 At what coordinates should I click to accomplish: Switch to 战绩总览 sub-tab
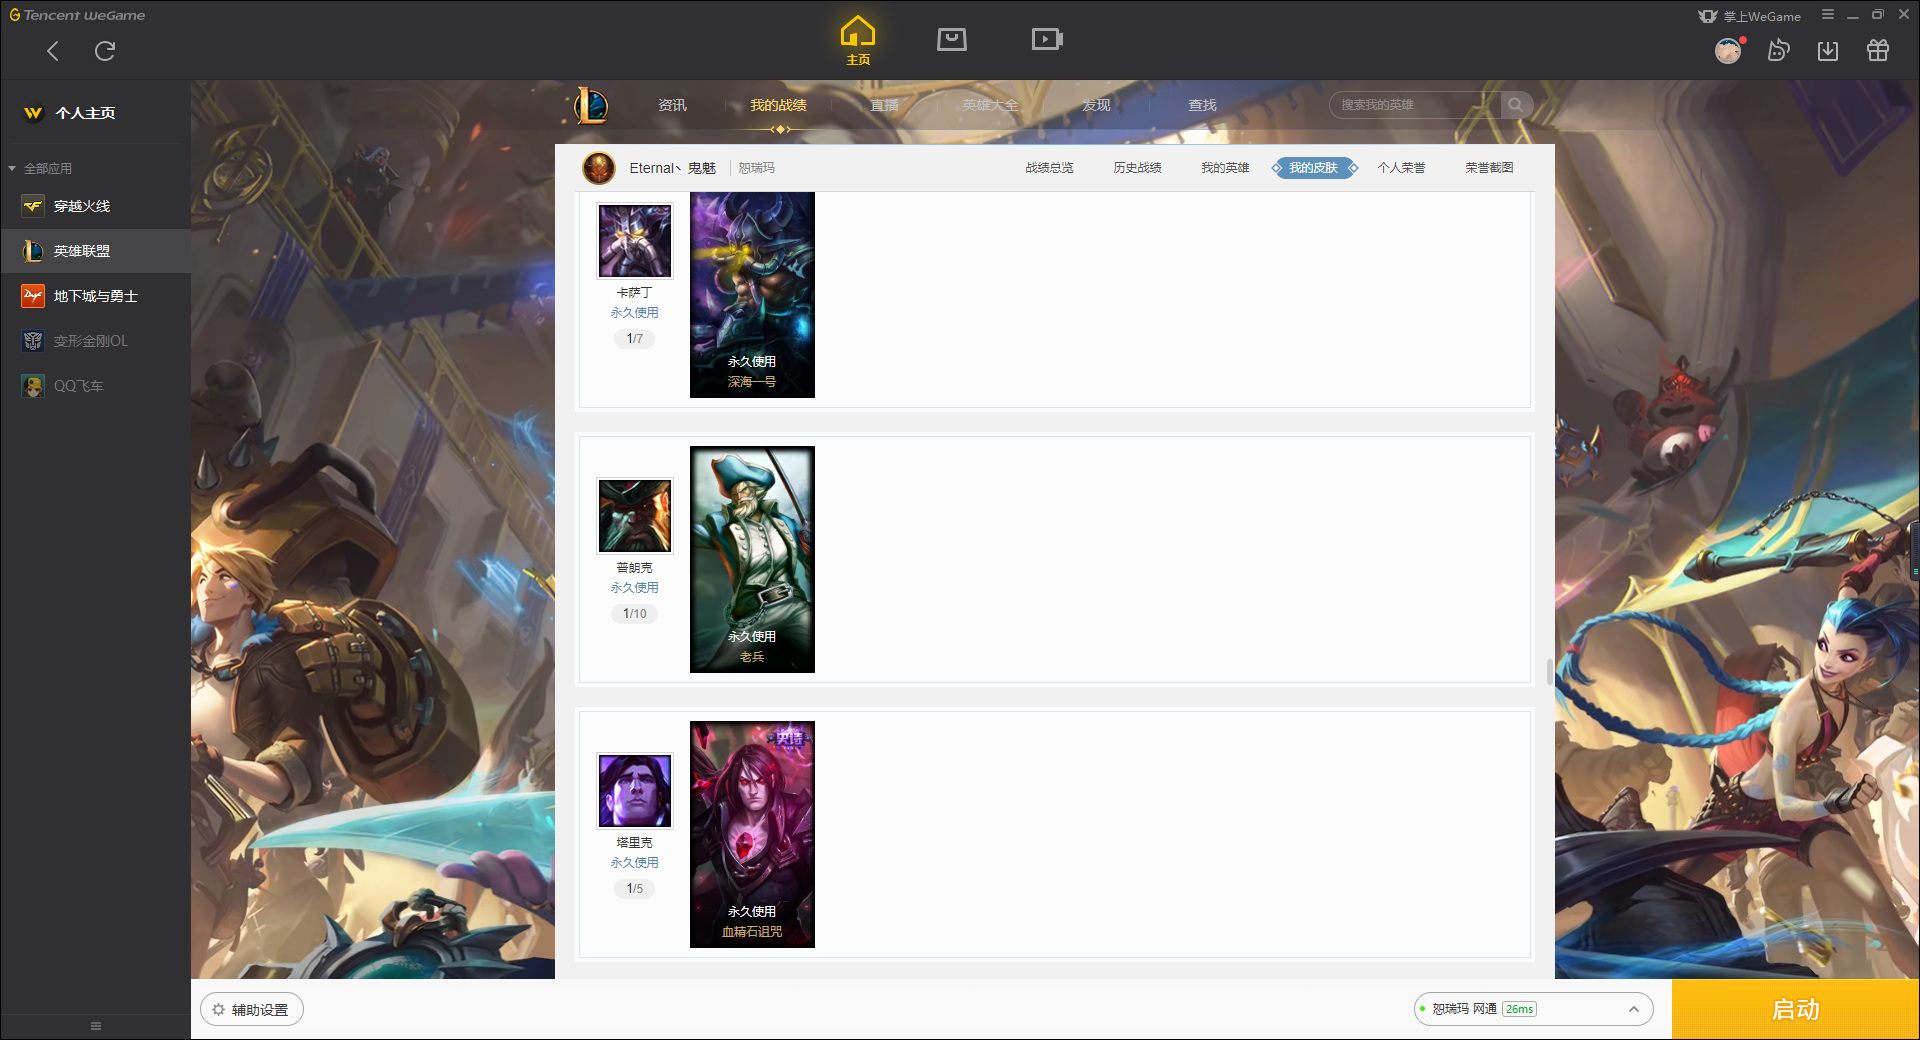[x=1049, y=168]
